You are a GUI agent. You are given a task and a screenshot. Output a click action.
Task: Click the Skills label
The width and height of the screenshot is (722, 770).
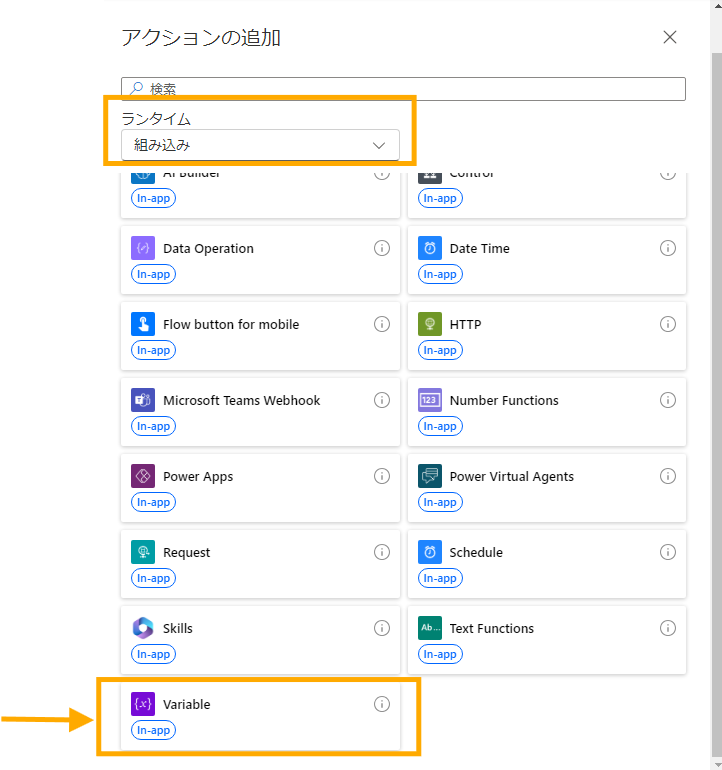tap(177, 629)
